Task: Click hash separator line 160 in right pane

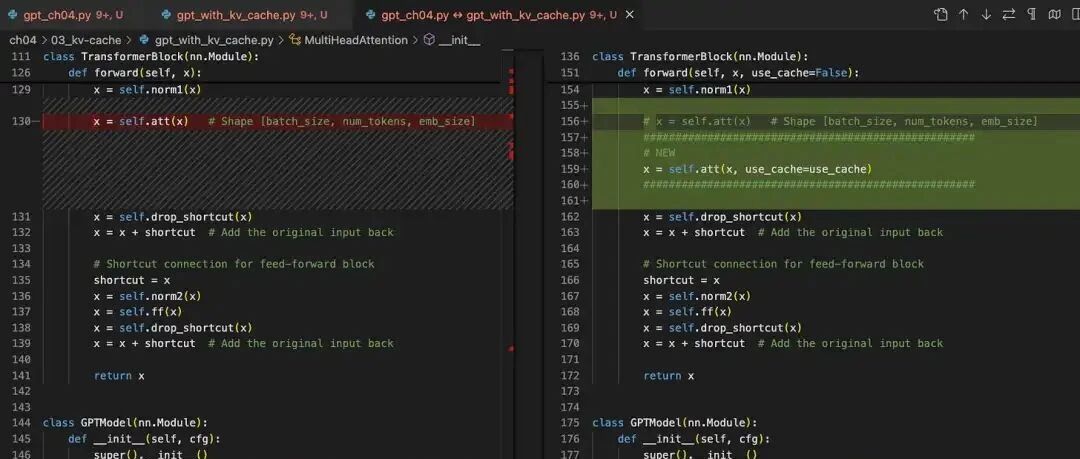Action: tap(809, 185)
